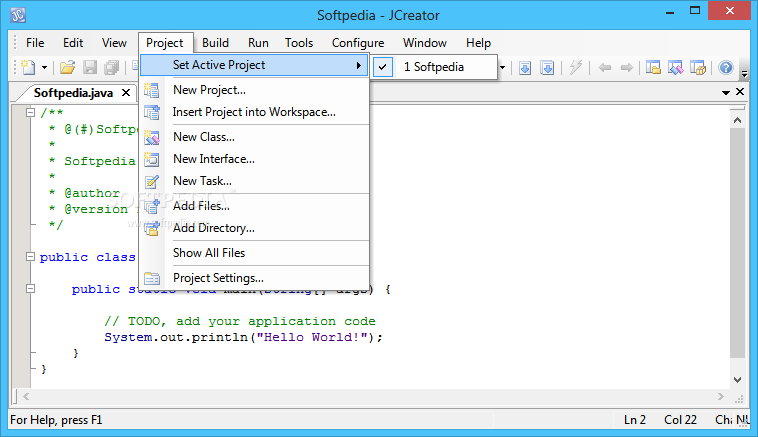Viewport: 758px width, 437px height.
Task: Click the first blue down-arrow compile icon
Action: click(525, 68)
